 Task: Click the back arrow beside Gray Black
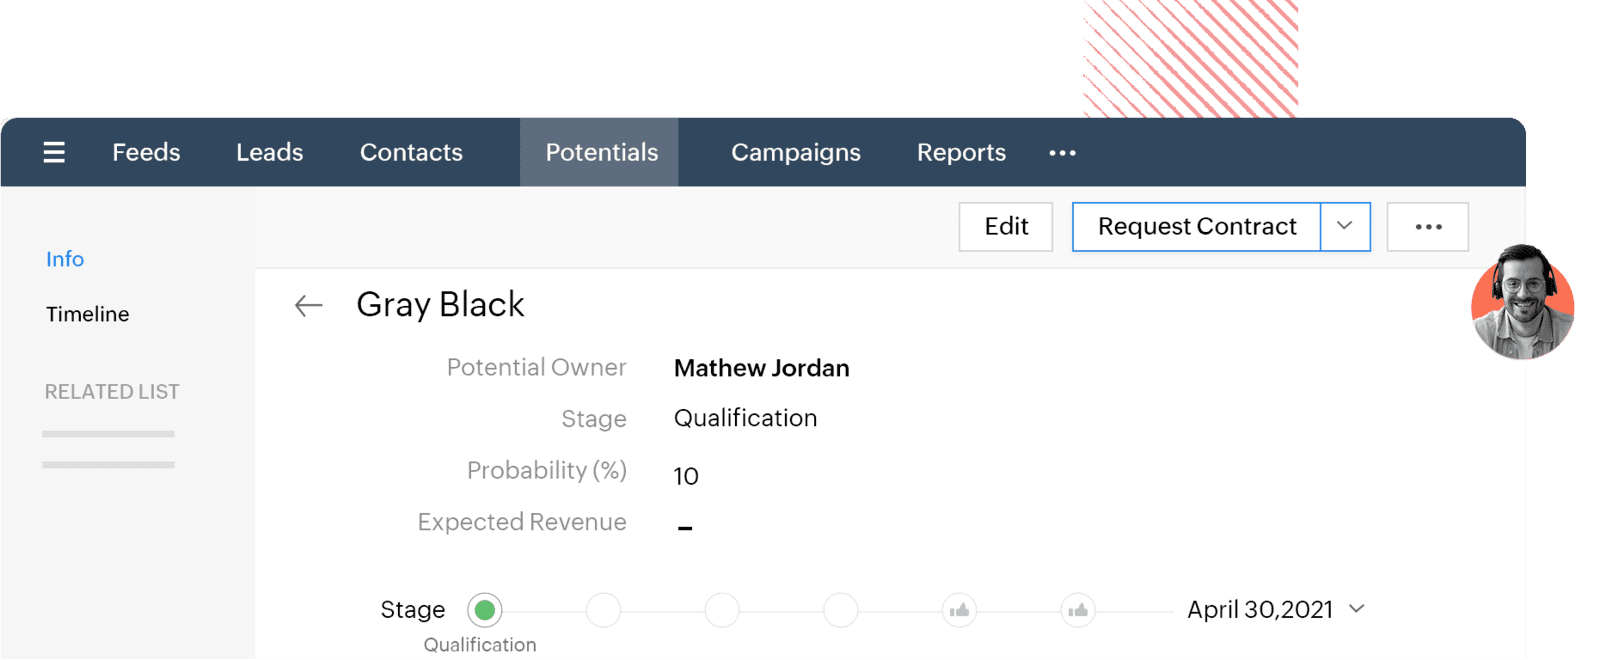[x=308, y=306]
